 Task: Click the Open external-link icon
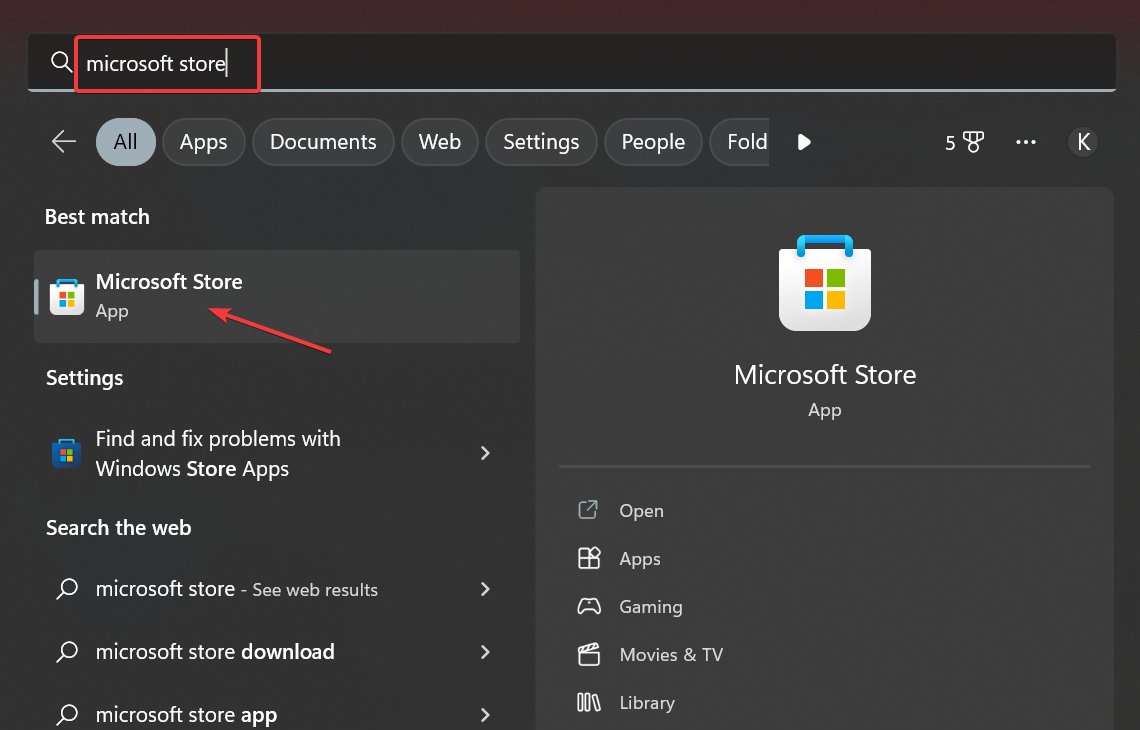(588, 510)
